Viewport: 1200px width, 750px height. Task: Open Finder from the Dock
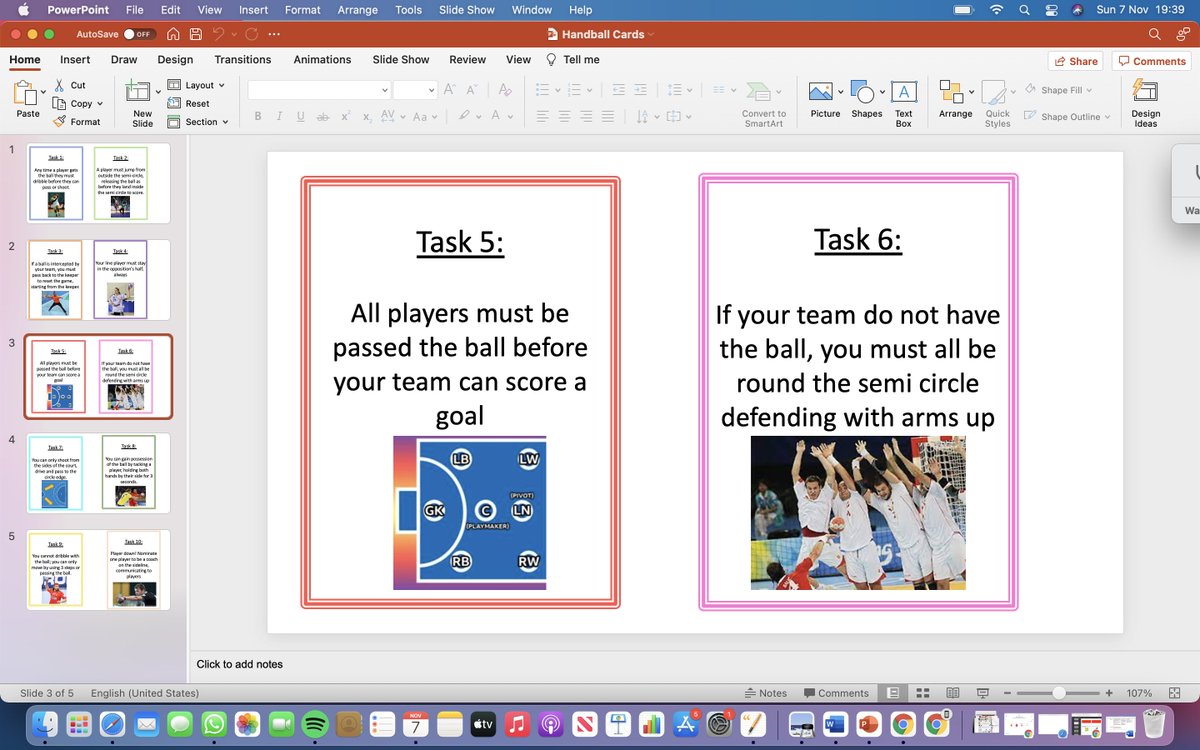point(46,723)
